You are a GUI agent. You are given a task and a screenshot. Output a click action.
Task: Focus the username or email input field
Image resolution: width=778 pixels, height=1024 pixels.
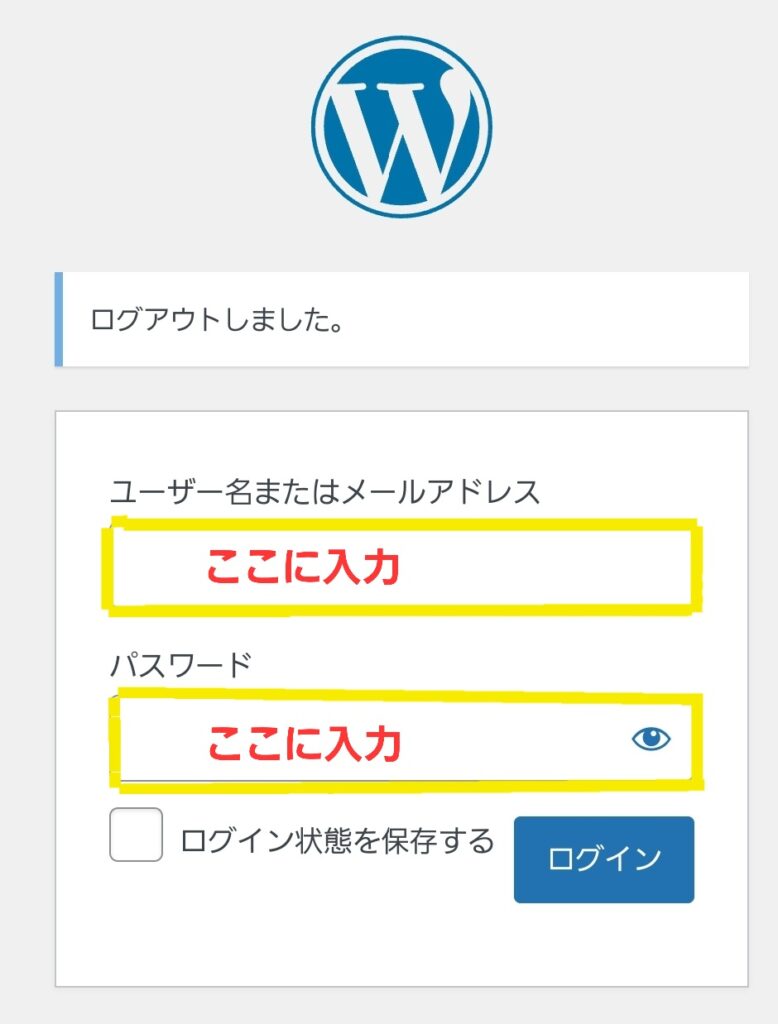pos(402,567)
